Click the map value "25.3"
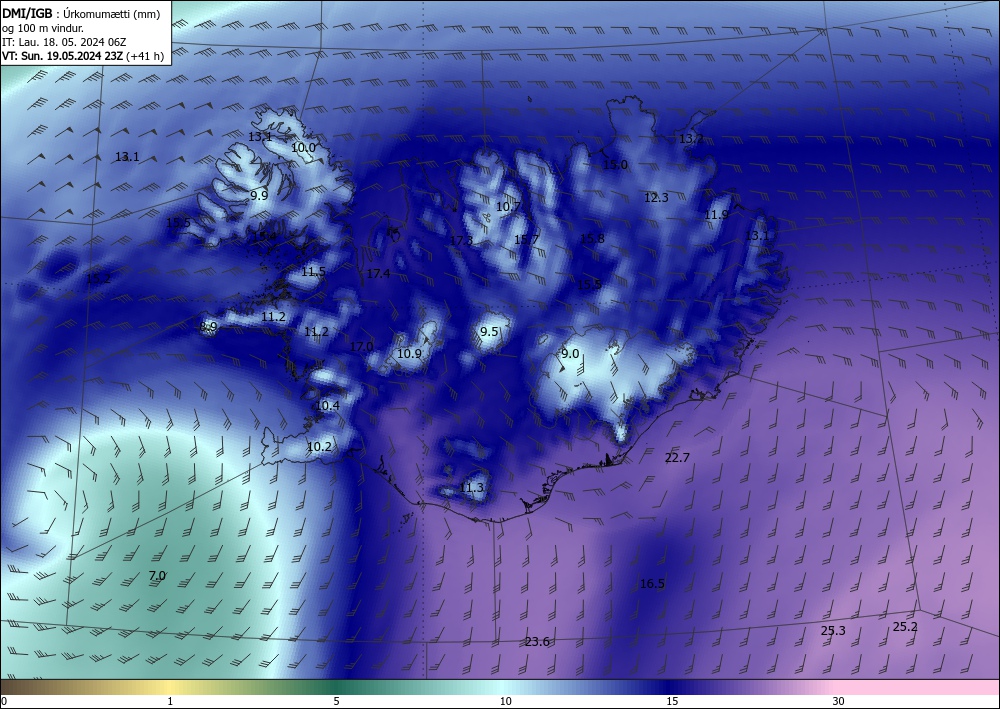 click(833, 631)
